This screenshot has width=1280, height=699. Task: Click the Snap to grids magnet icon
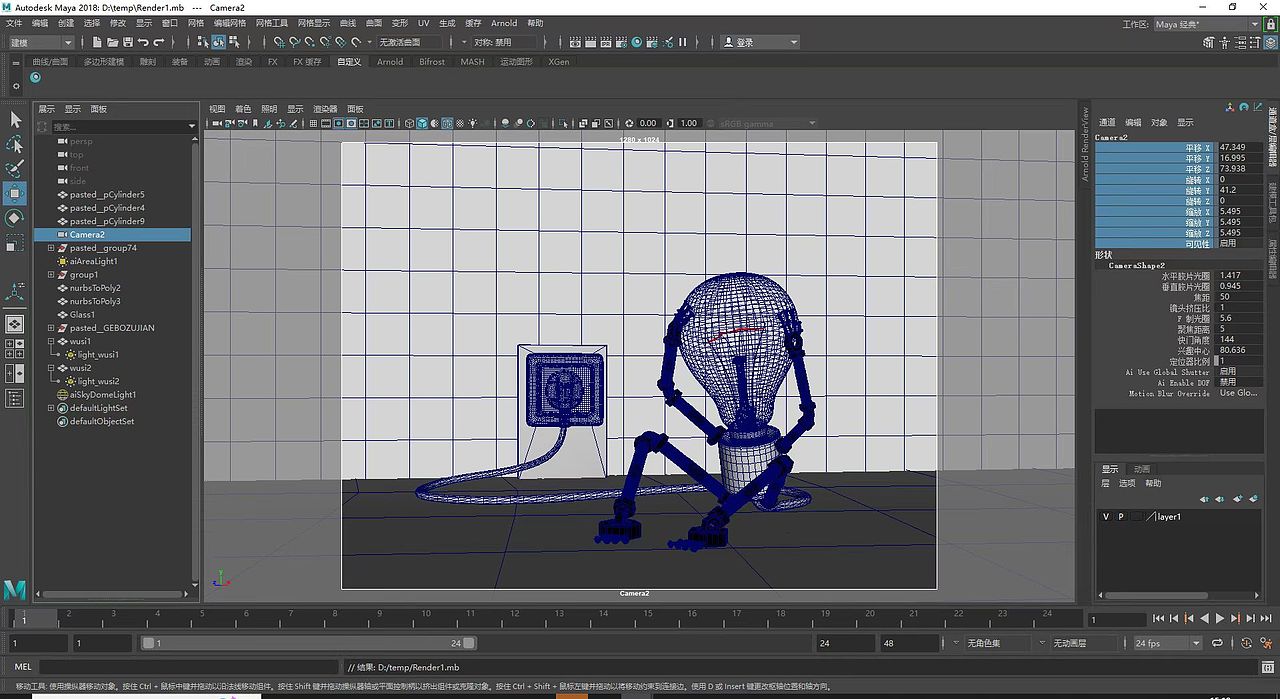[279, 42]
